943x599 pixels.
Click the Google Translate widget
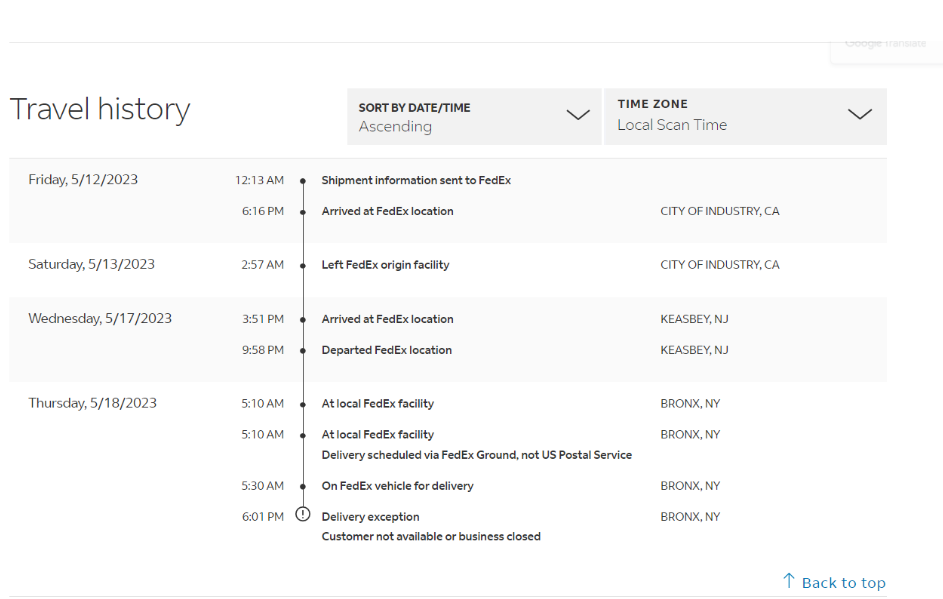click(x=885, y=45)
